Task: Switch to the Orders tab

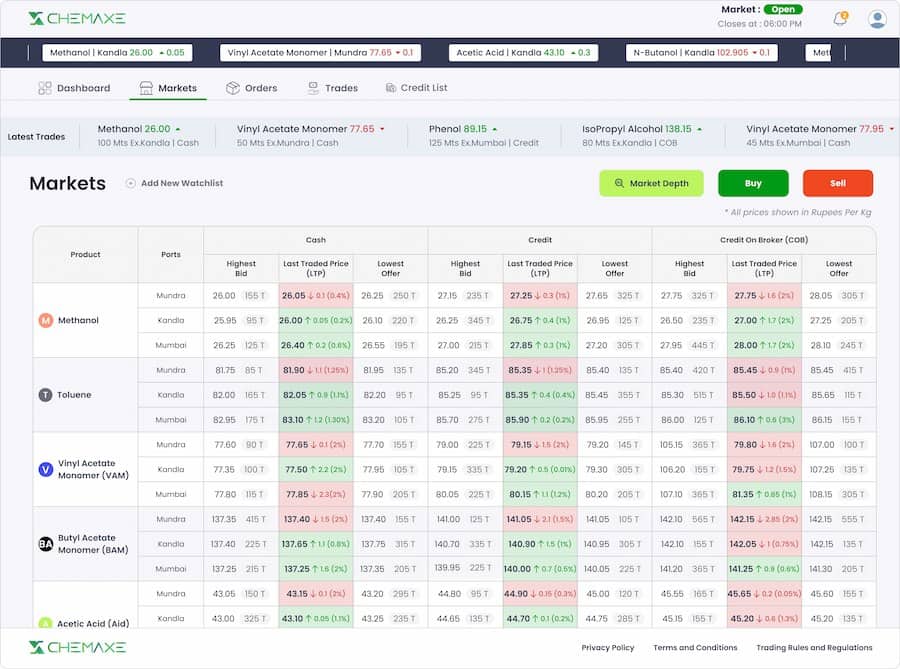Action: coord(251,88)
